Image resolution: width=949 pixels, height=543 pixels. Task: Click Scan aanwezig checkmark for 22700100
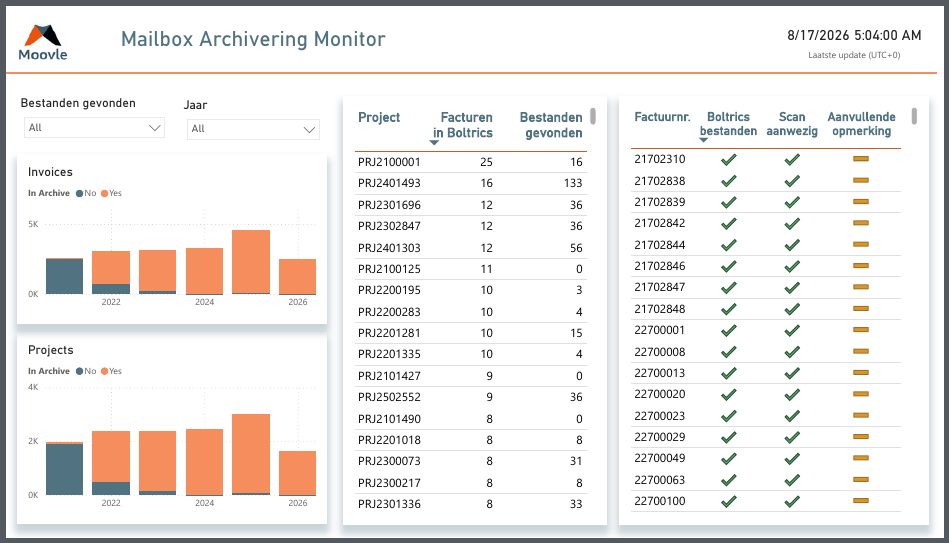click(x=792, y=501)
